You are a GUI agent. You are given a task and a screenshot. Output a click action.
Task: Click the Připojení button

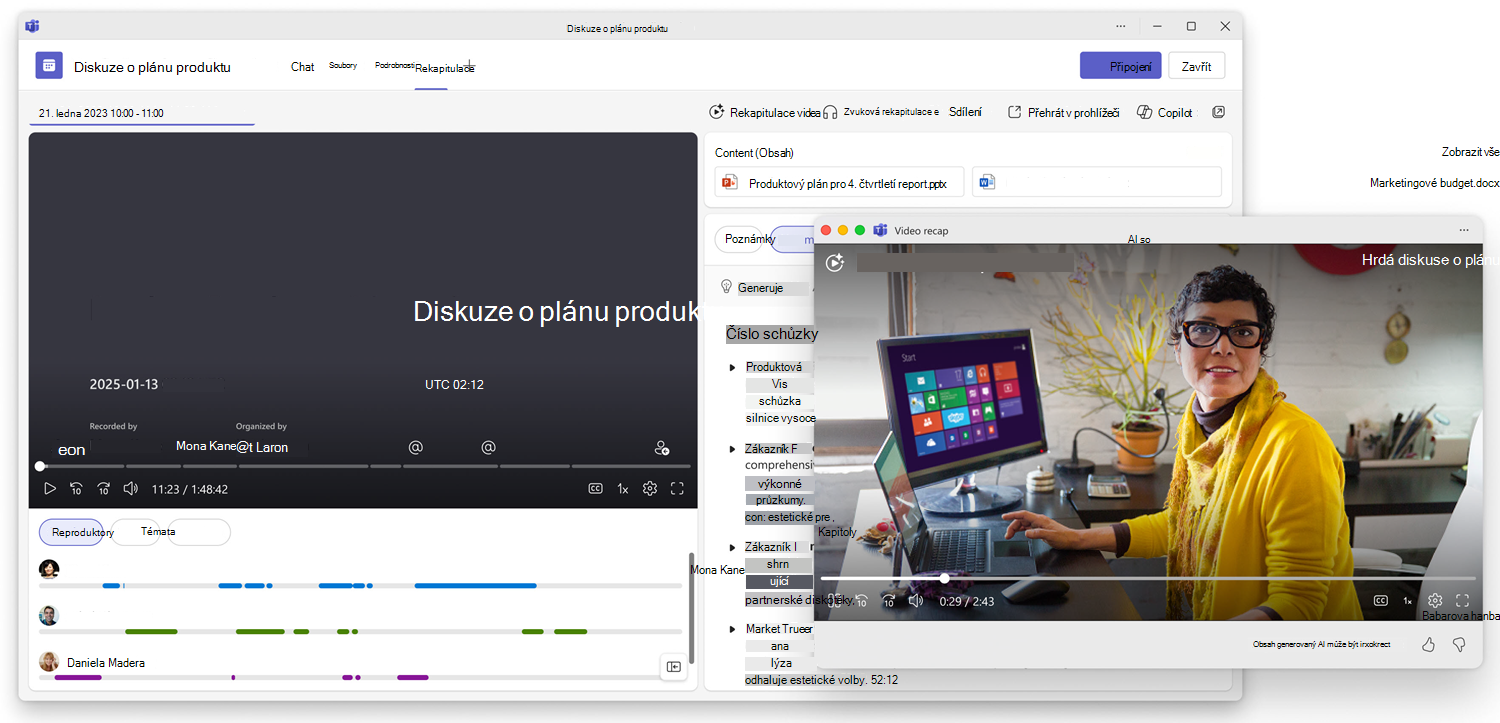[x=1120, y=66]
